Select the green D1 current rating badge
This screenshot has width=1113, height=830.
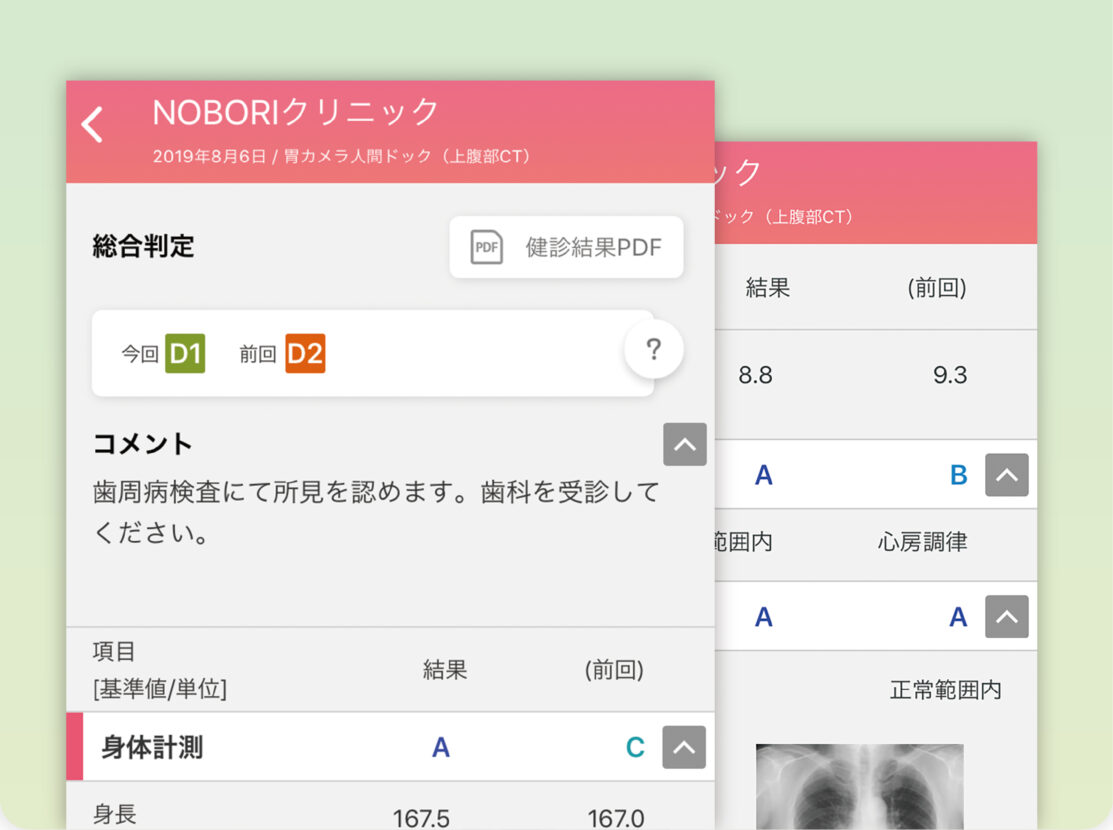tap(185, 354)
